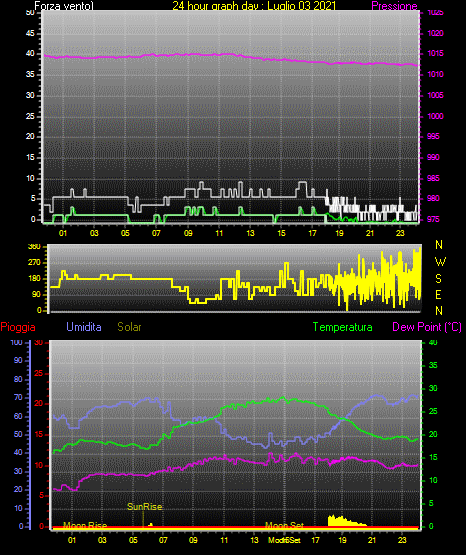The width and height of the screenshot is (466, 555).
Task: Click hour 13 on top graph axis
Action: click(250, 233)
